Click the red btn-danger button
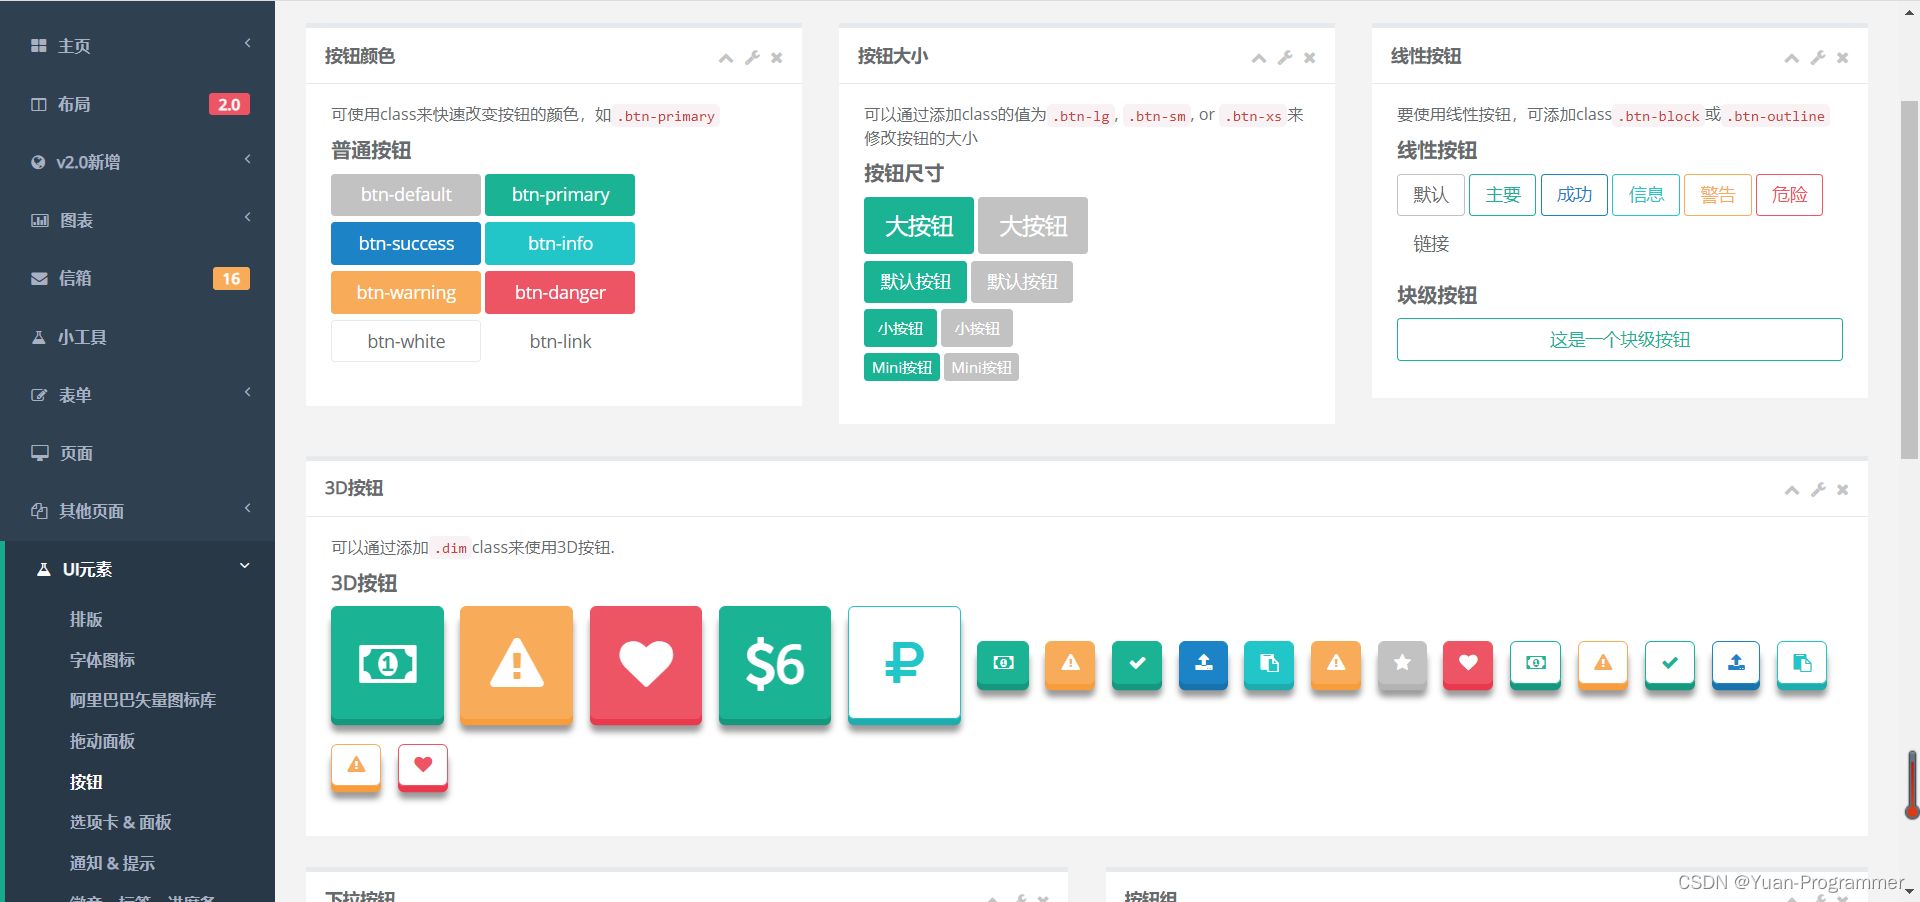This screenshot has height=902, width=1920. [560, 293]
